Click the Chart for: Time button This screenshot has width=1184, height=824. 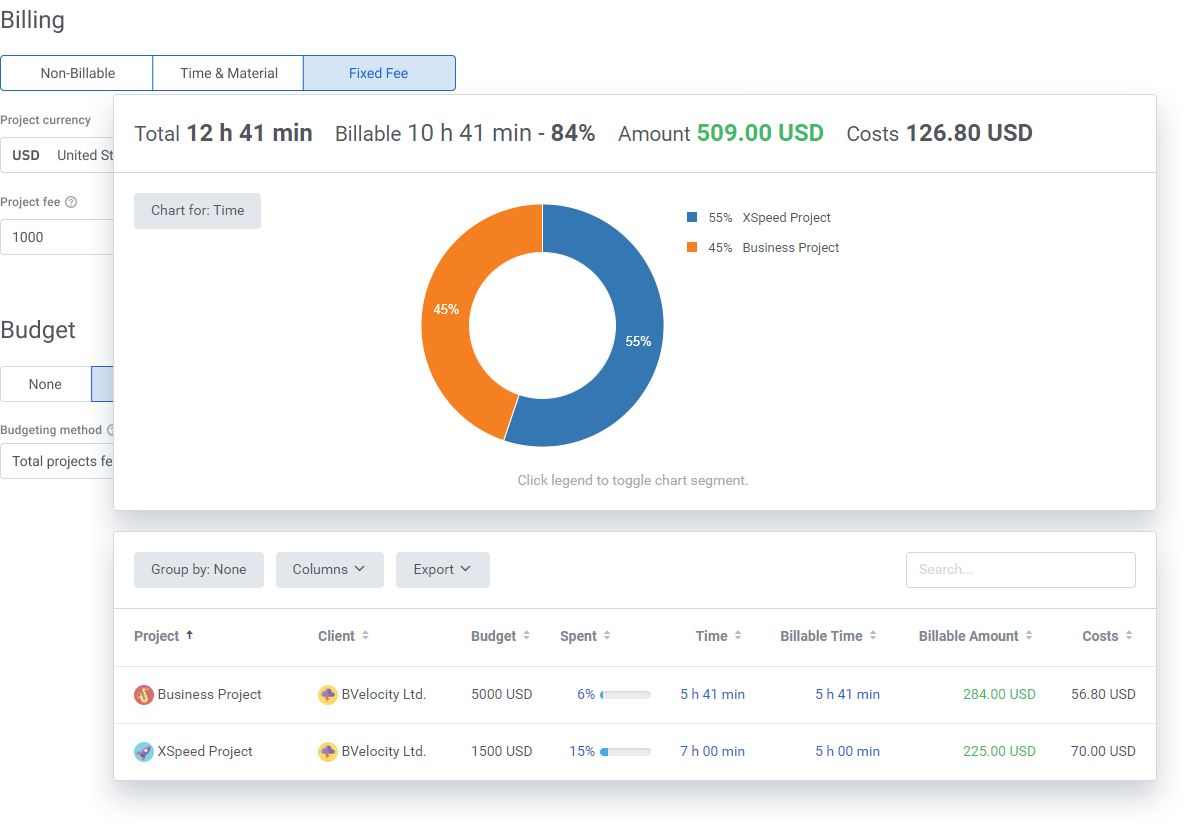[x=197, y=210]
